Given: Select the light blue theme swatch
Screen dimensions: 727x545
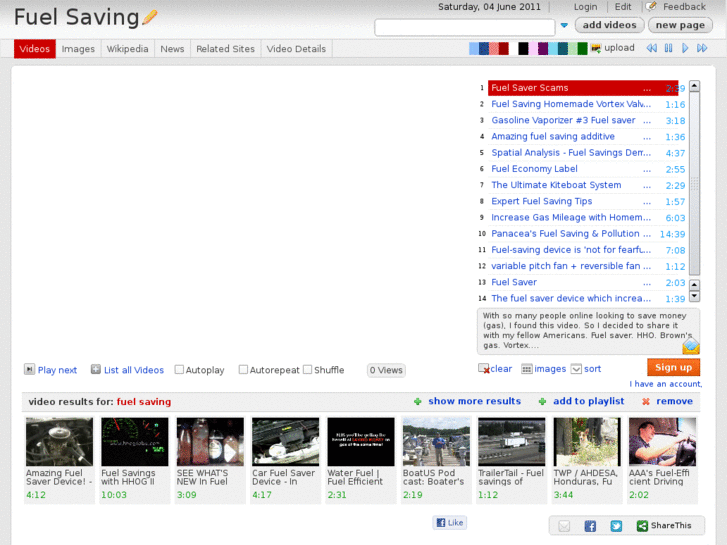Looking at the screenshot, I should tap(474, 48).
